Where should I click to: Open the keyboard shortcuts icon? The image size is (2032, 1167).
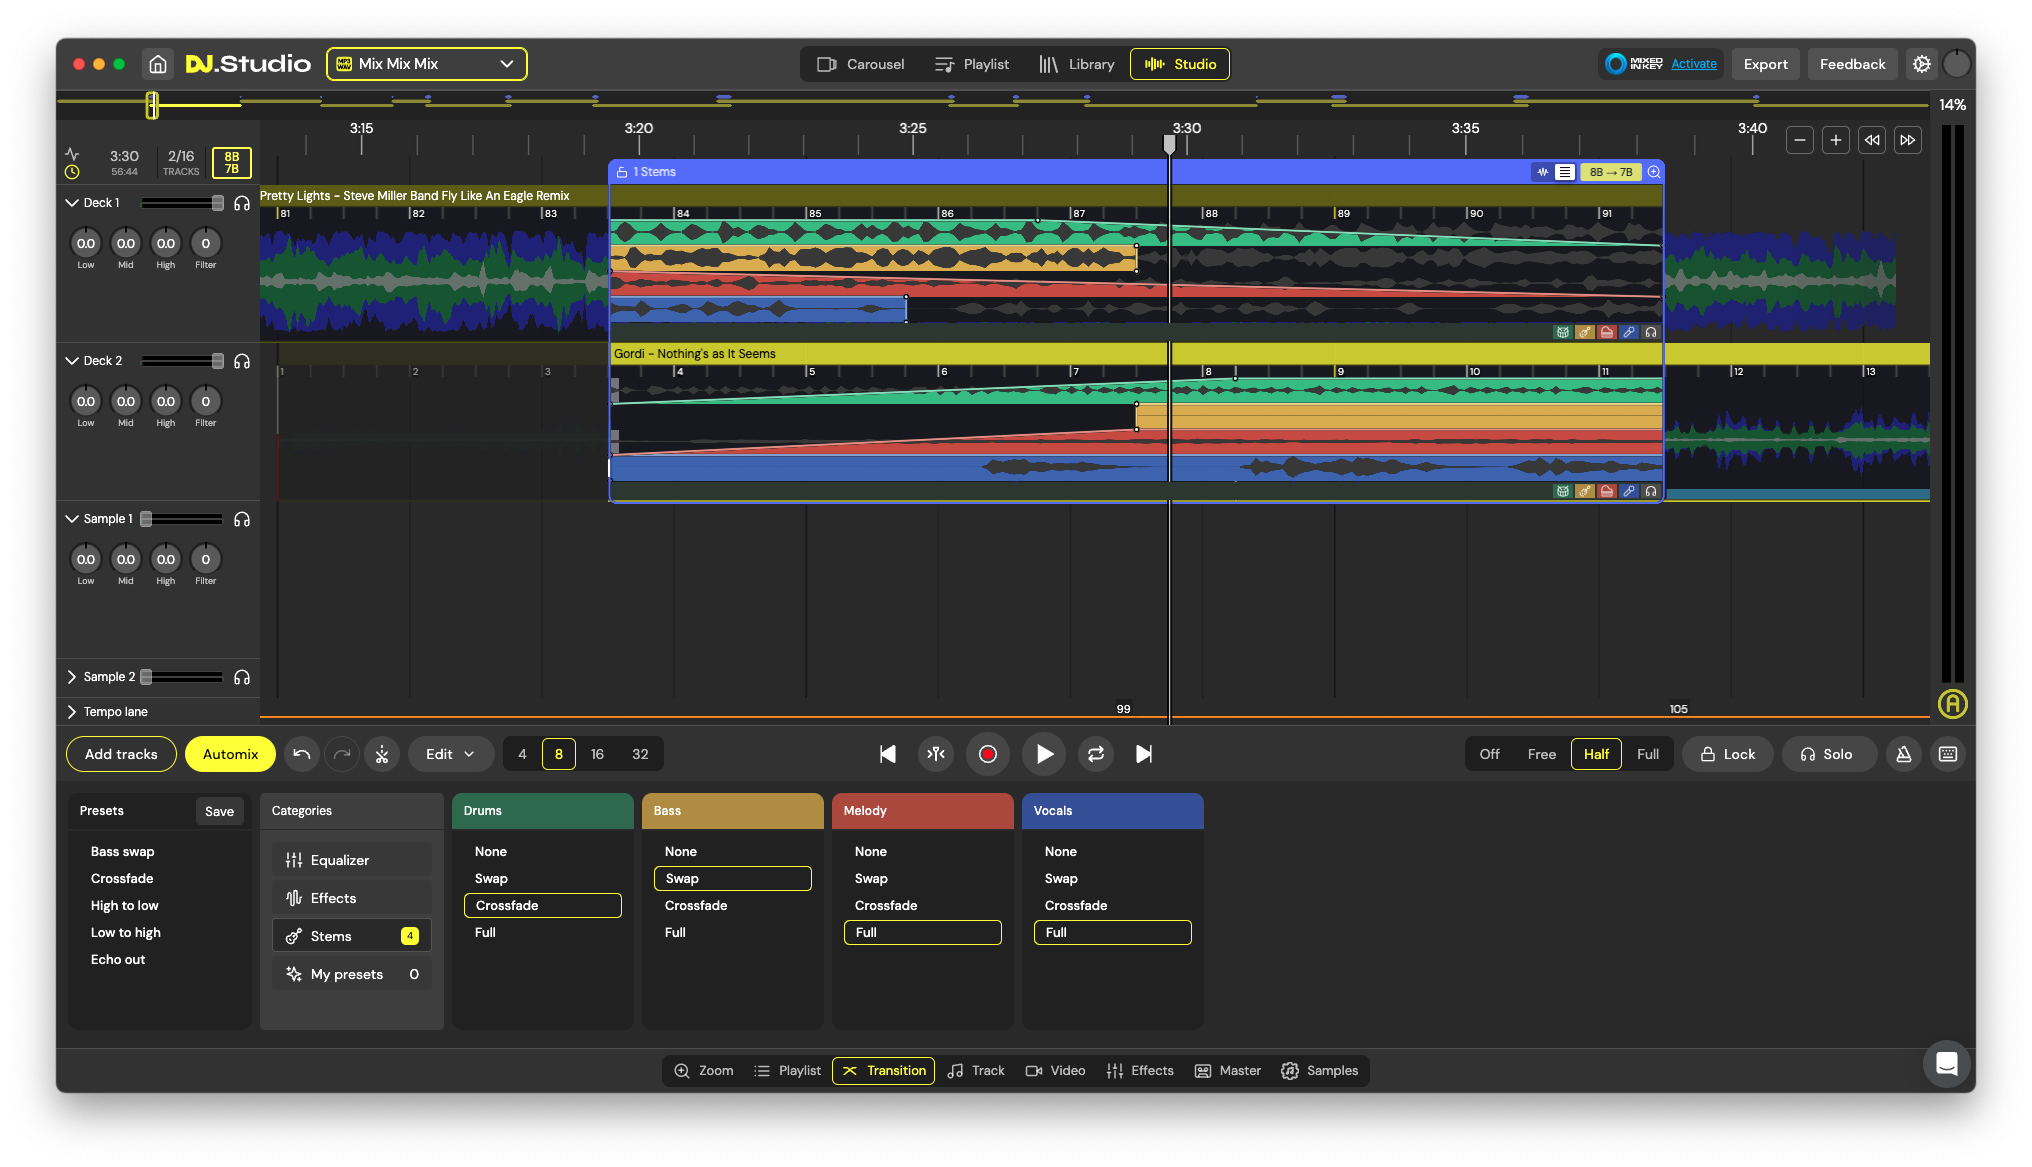coord(1948,754)
